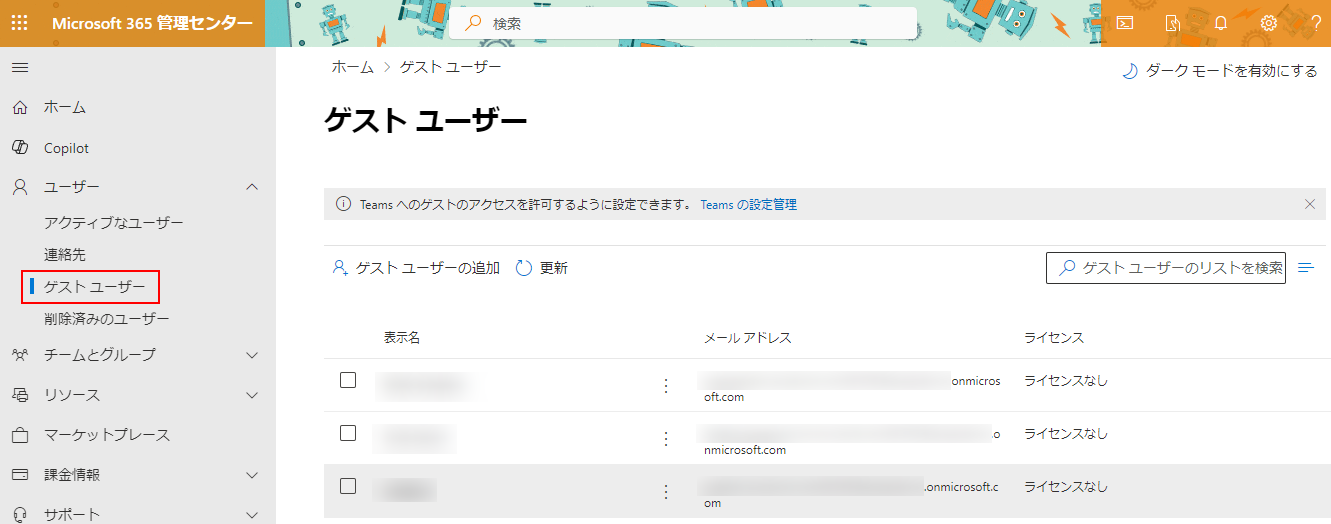Image resolution: width=1331 pixels, height=524 pixels.
Task: Click the refresh circular arrow icon
Action: [x=524, y=268]
